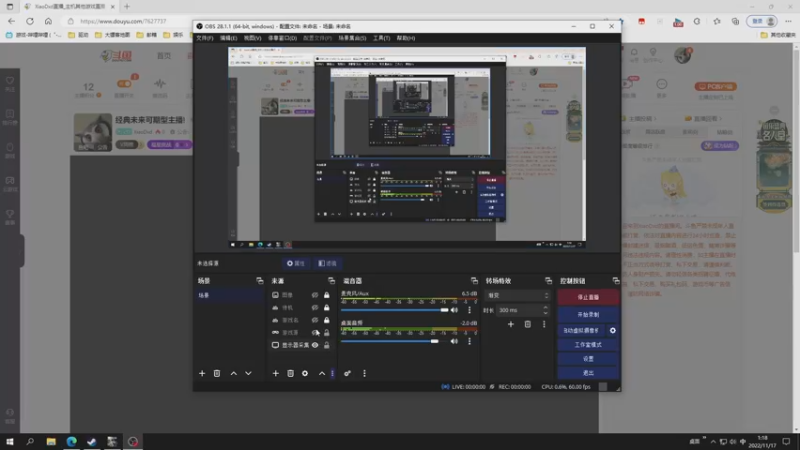Move the scene up with the Scenes up arrow

234,373
